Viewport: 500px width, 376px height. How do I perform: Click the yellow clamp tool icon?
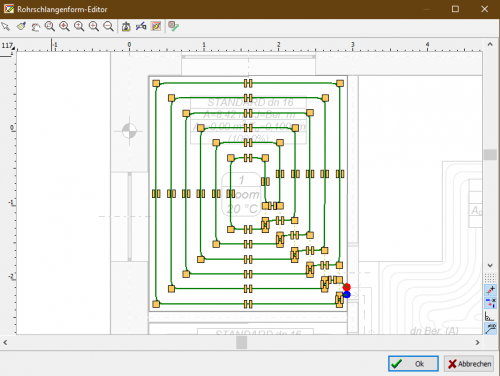coord(126,26)
